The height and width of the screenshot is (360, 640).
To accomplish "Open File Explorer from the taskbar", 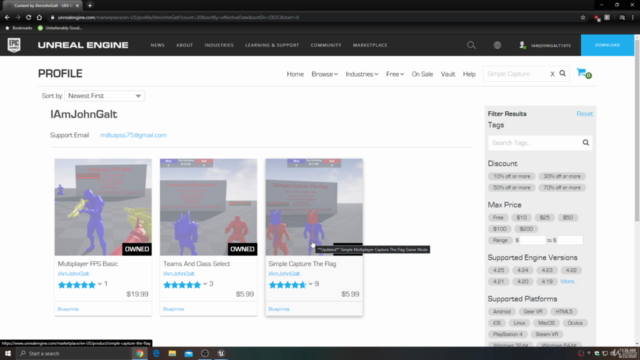I will tap(172, 353).
